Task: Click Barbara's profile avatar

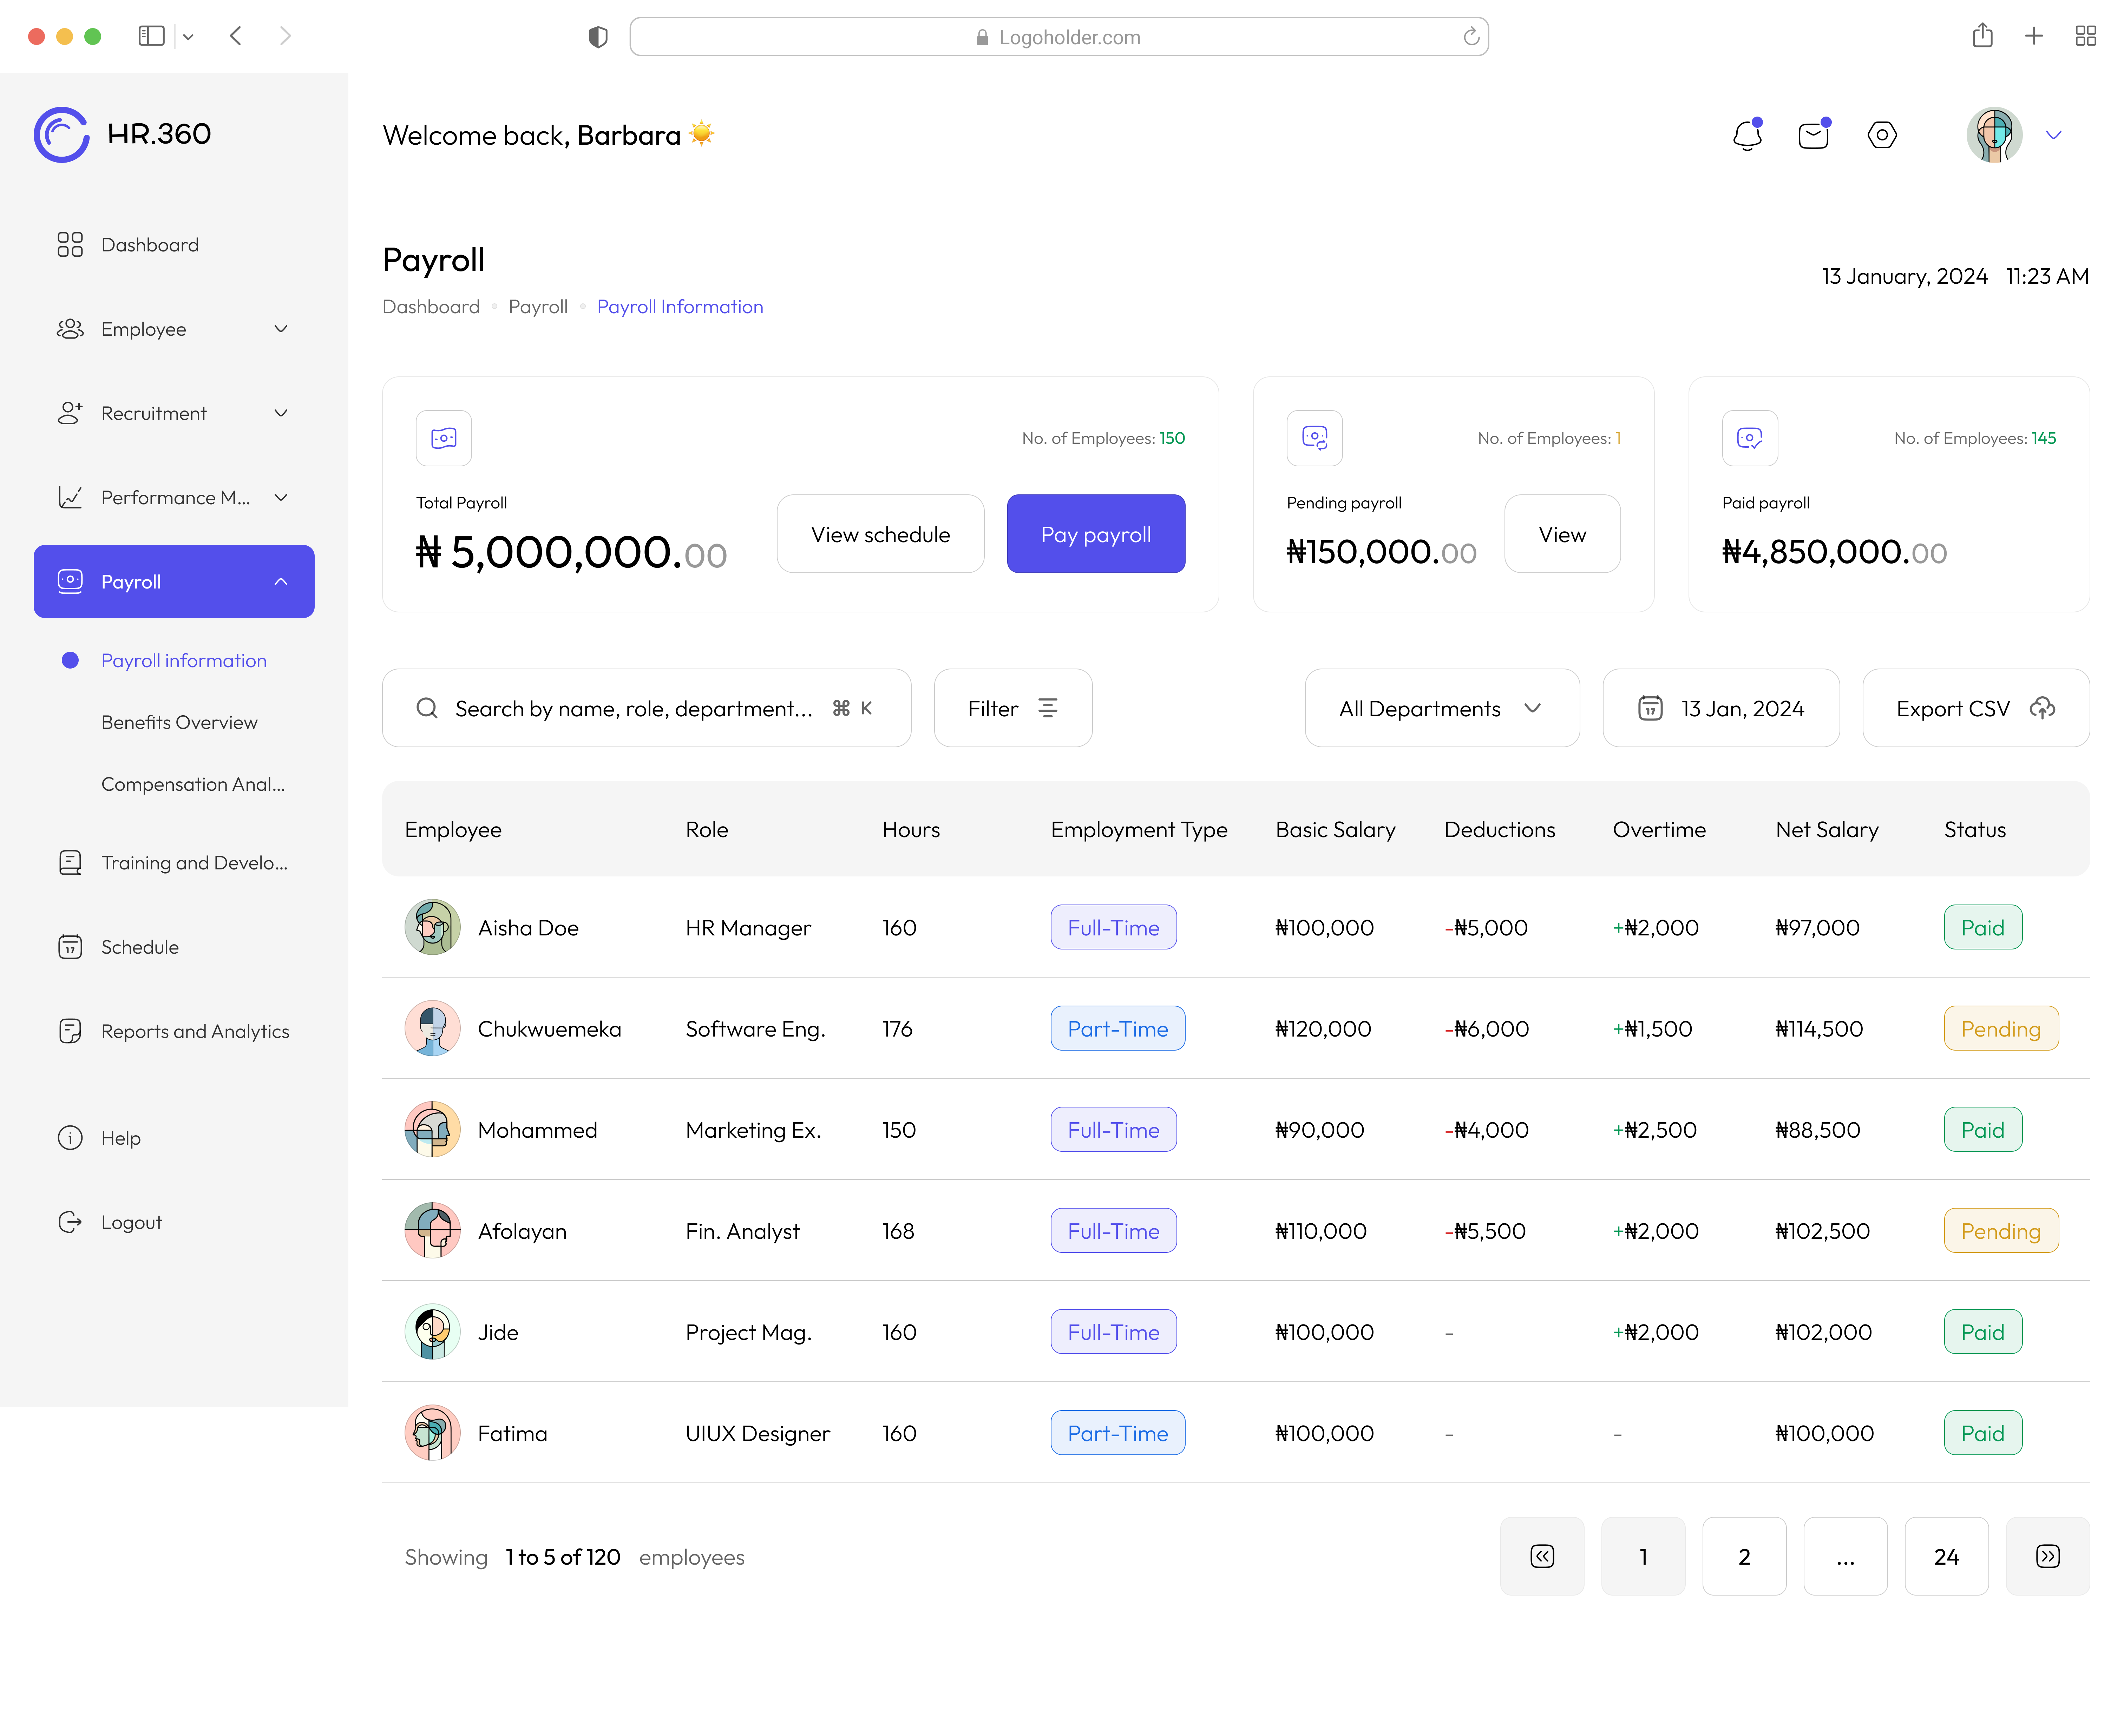Action: point(1994,135)
